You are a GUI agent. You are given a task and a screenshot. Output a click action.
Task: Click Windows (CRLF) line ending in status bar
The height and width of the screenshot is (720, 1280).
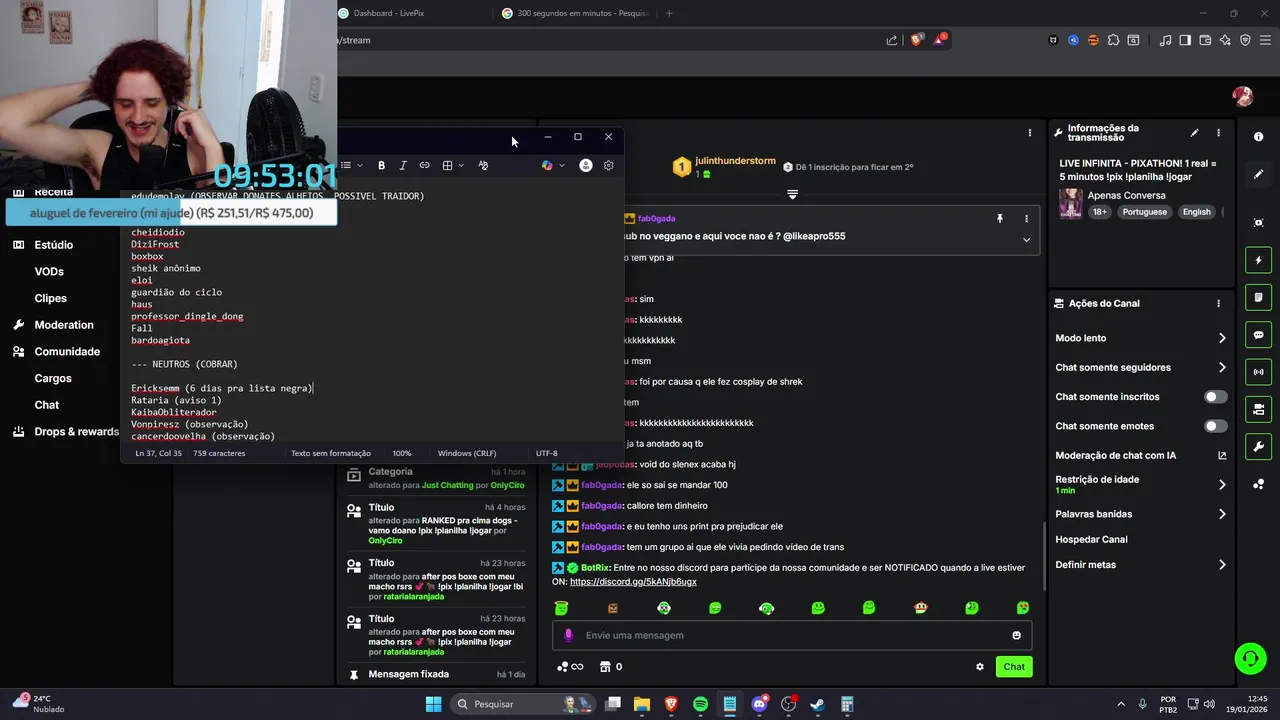467,453
